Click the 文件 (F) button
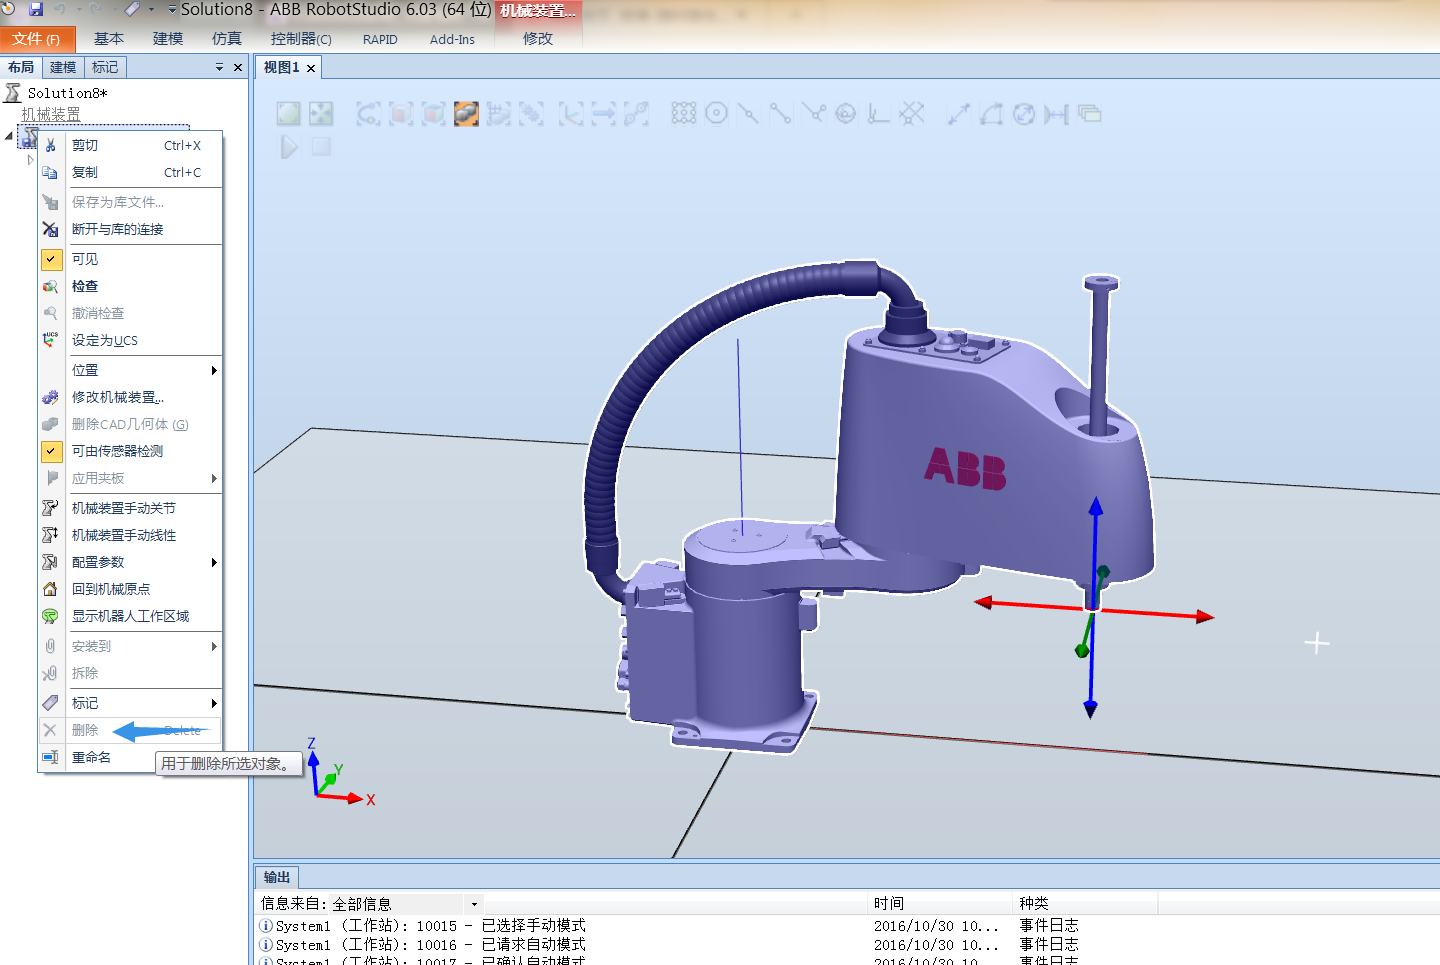1440x965 pixels. [36, 39]
